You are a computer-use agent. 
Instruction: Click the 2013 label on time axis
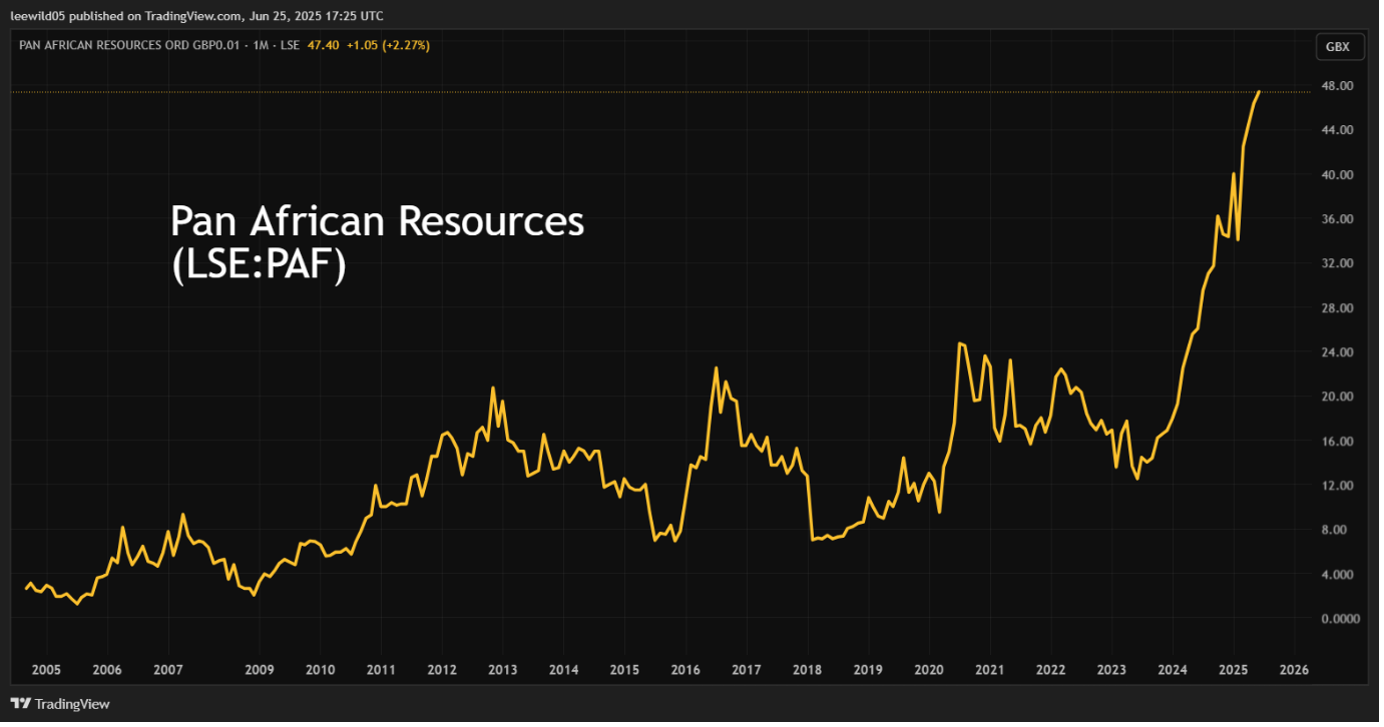pyautogui.click(x=503, y=670)
